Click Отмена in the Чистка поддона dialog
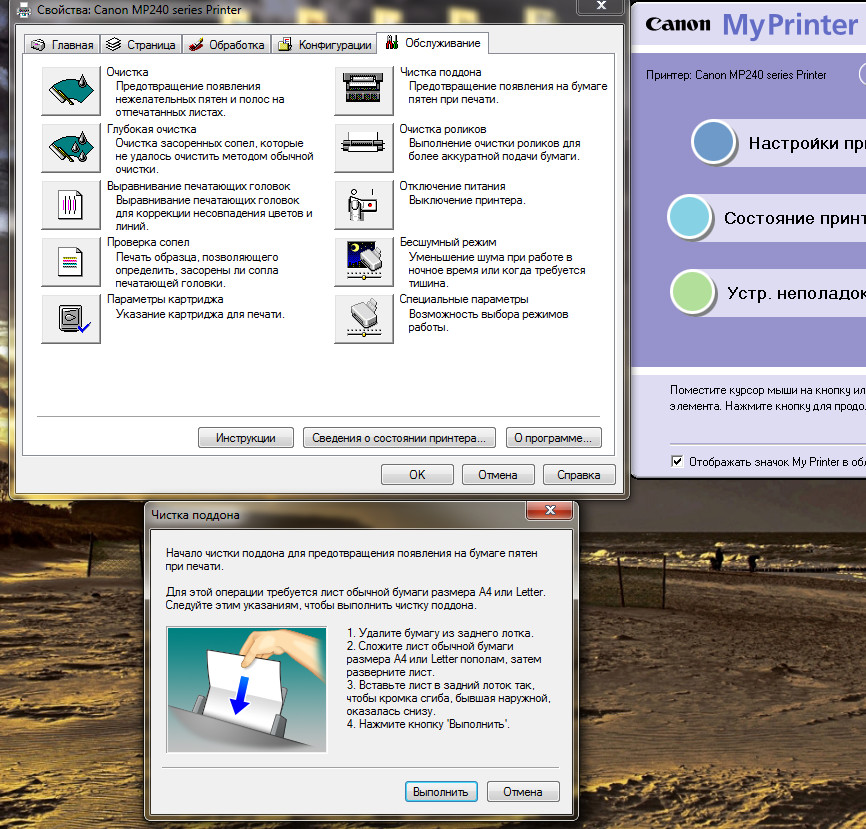This screenshot has height=829, width=866. click(x=522, y=792)
